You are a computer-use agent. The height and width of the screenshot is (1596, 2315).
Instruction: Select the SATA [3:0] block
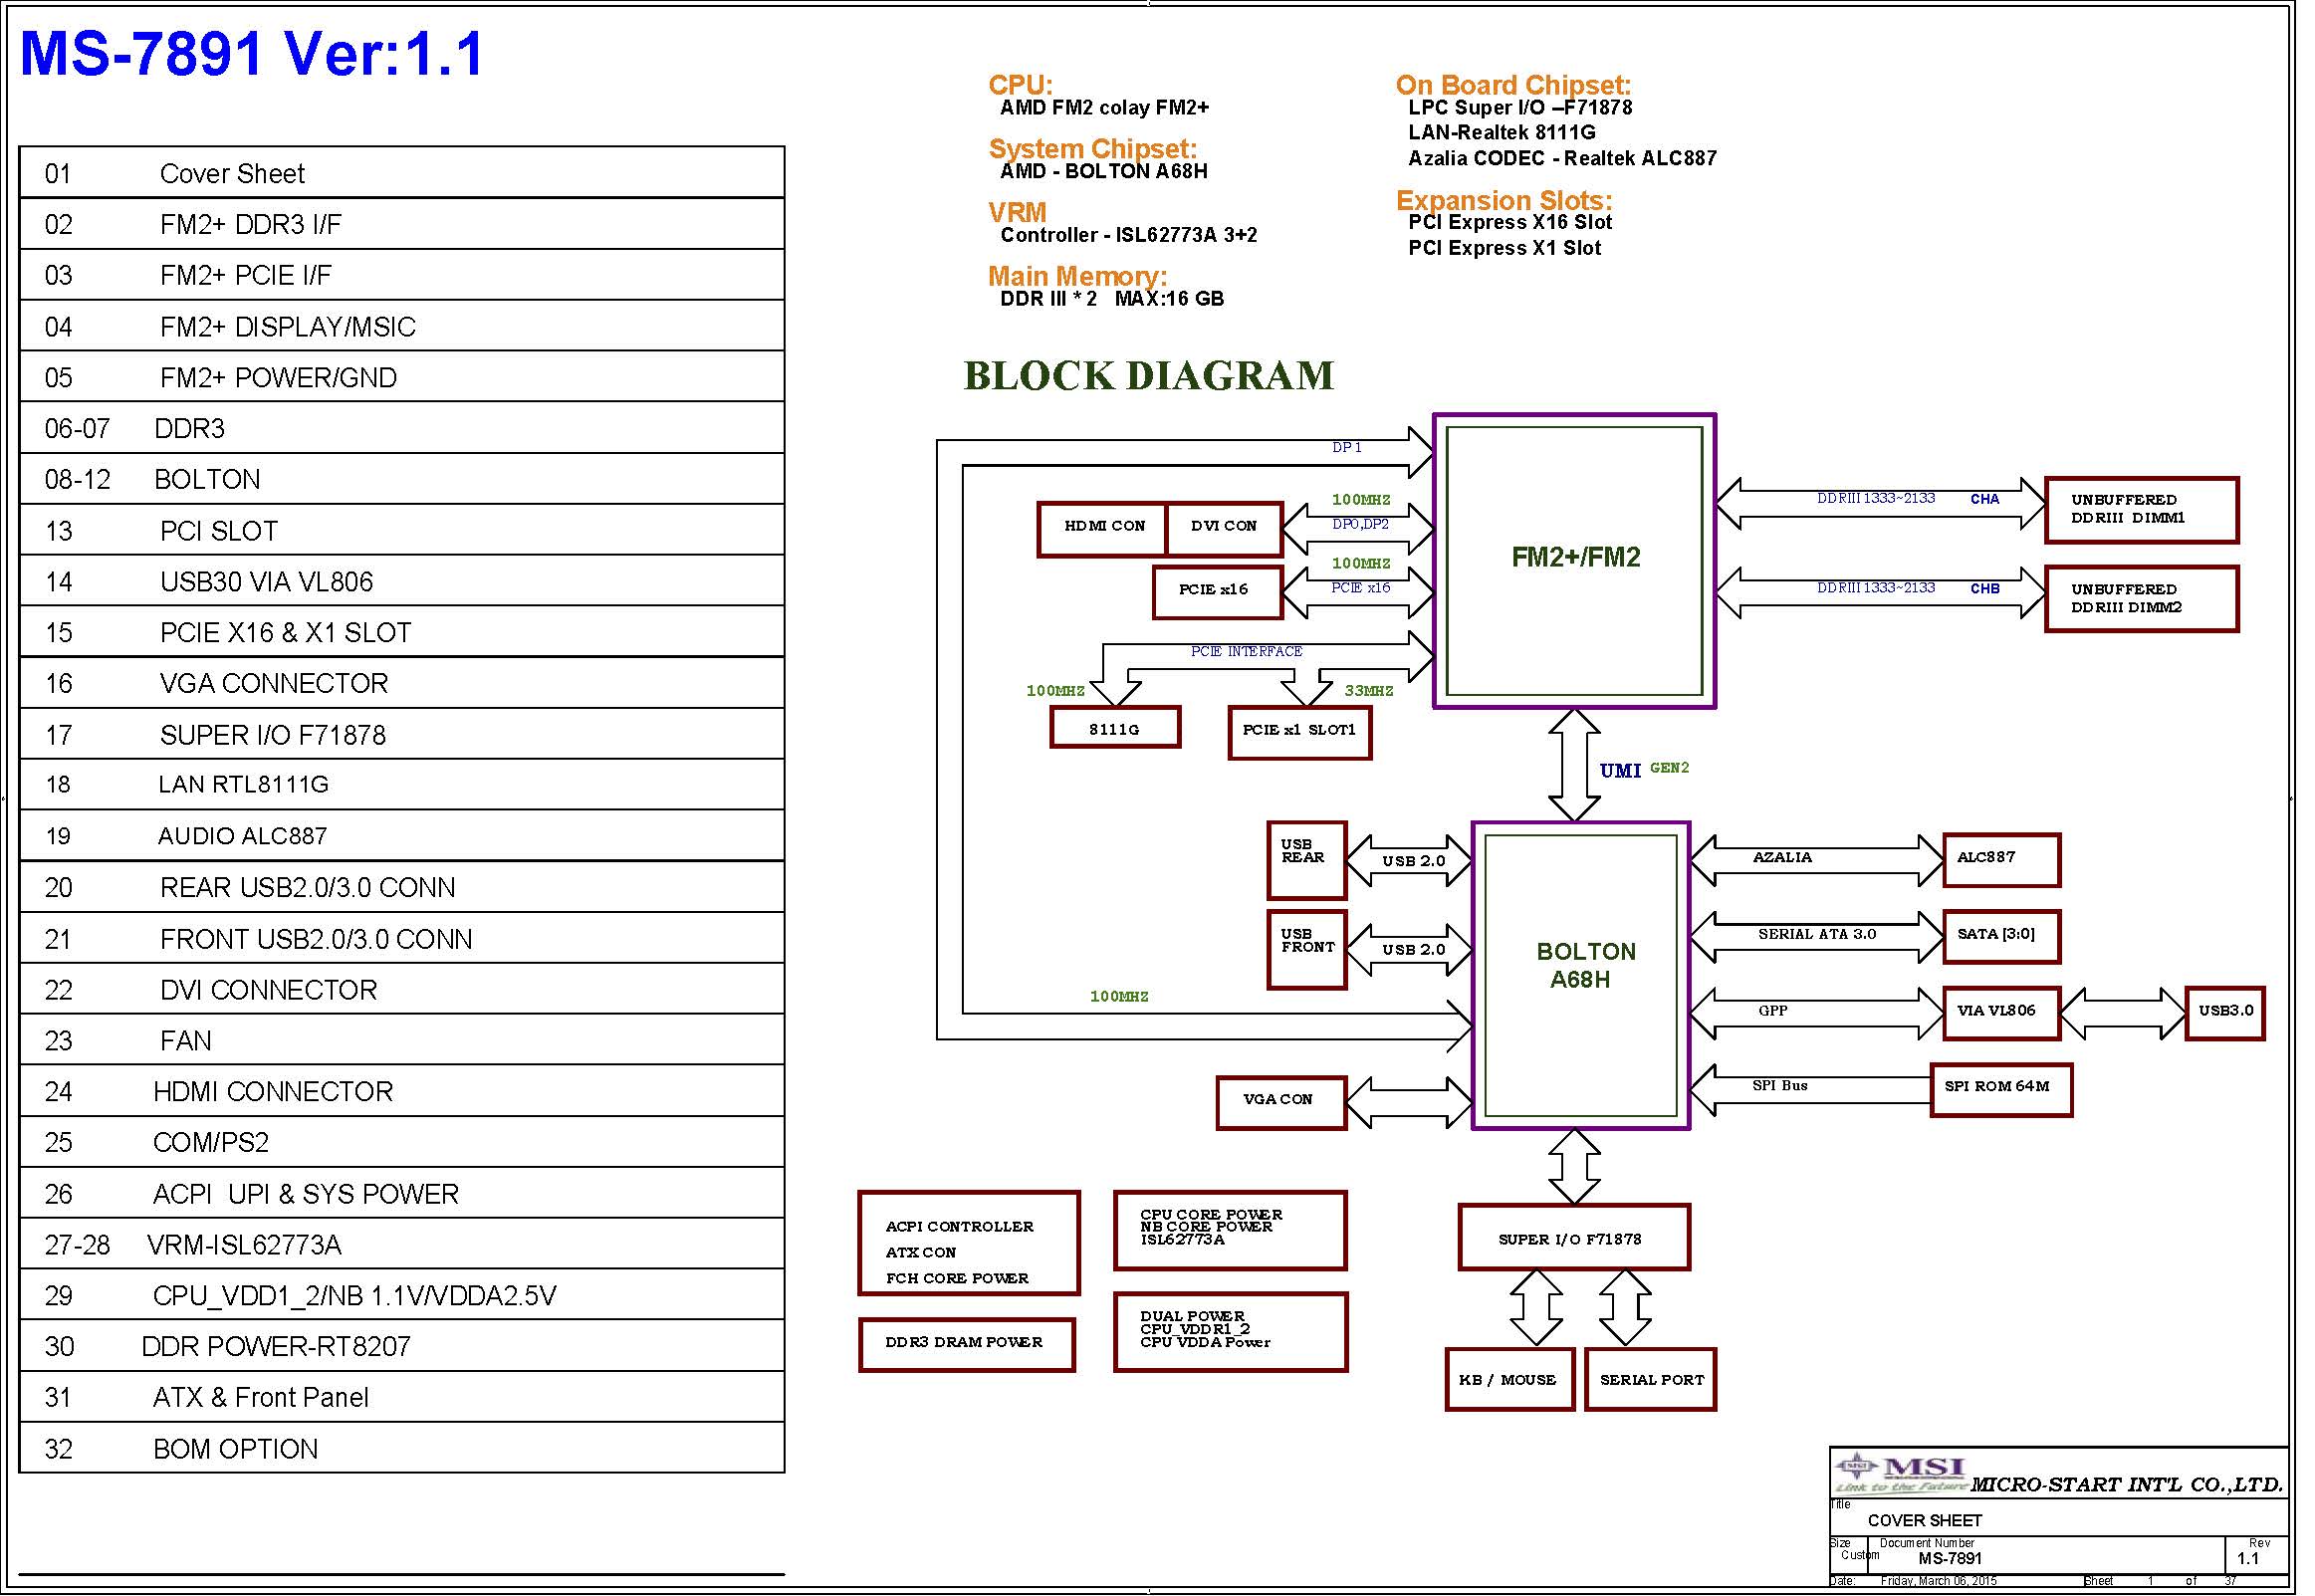(2002, 937)
